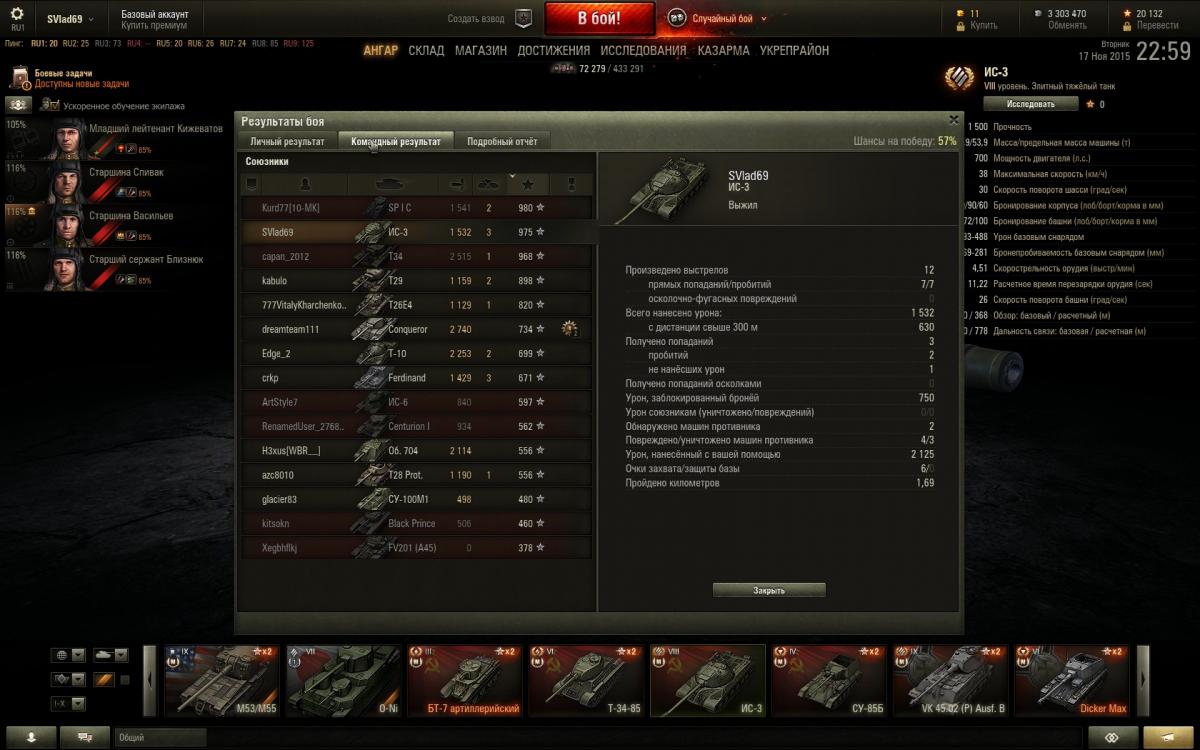Screen dimensions: 1200x750
Task: Open the settings gear menu
Action: pos(17,15)
